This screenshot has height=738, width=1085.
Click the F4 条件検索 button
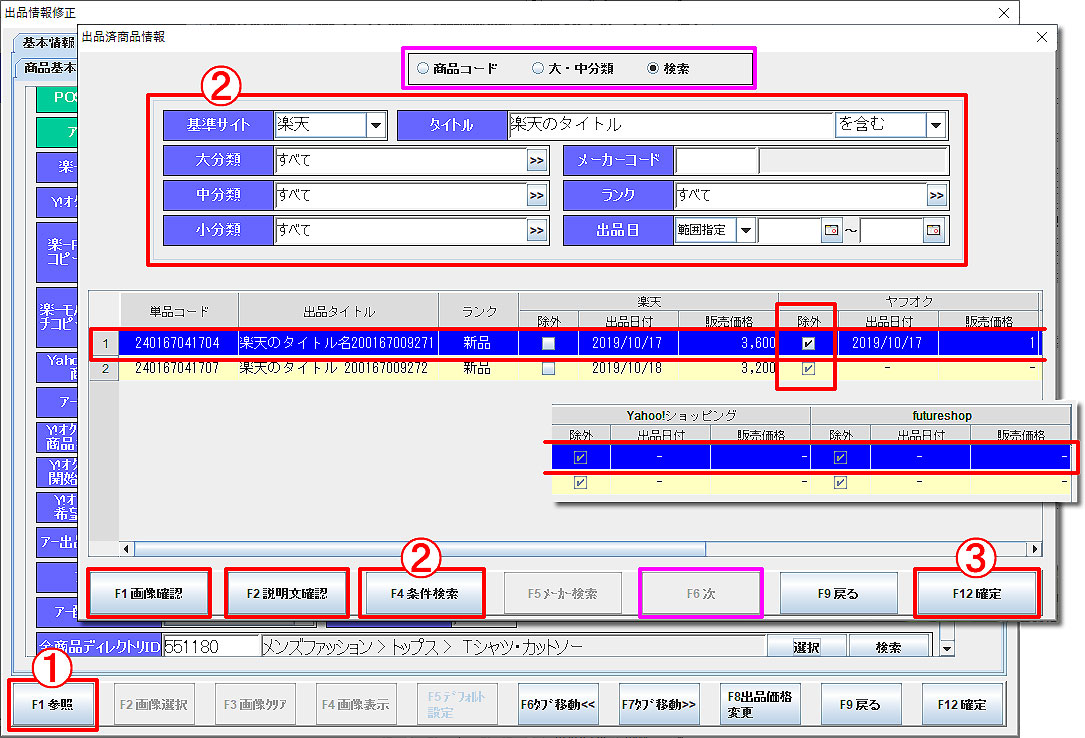424,593
